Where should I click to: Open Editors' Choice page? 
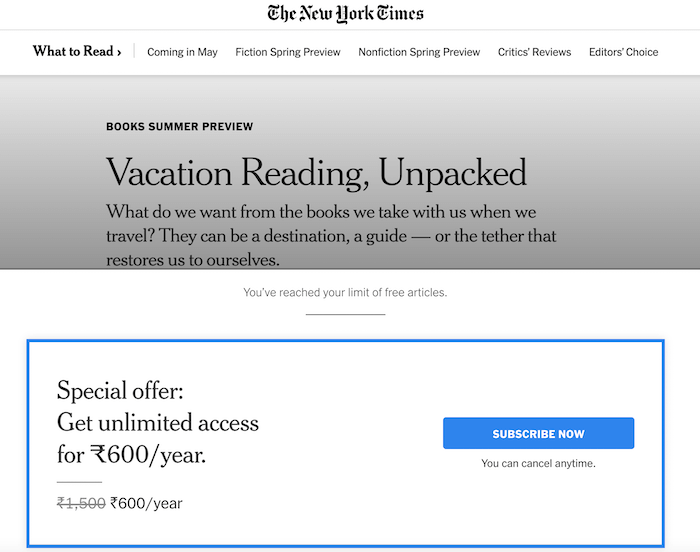point(623,52)
